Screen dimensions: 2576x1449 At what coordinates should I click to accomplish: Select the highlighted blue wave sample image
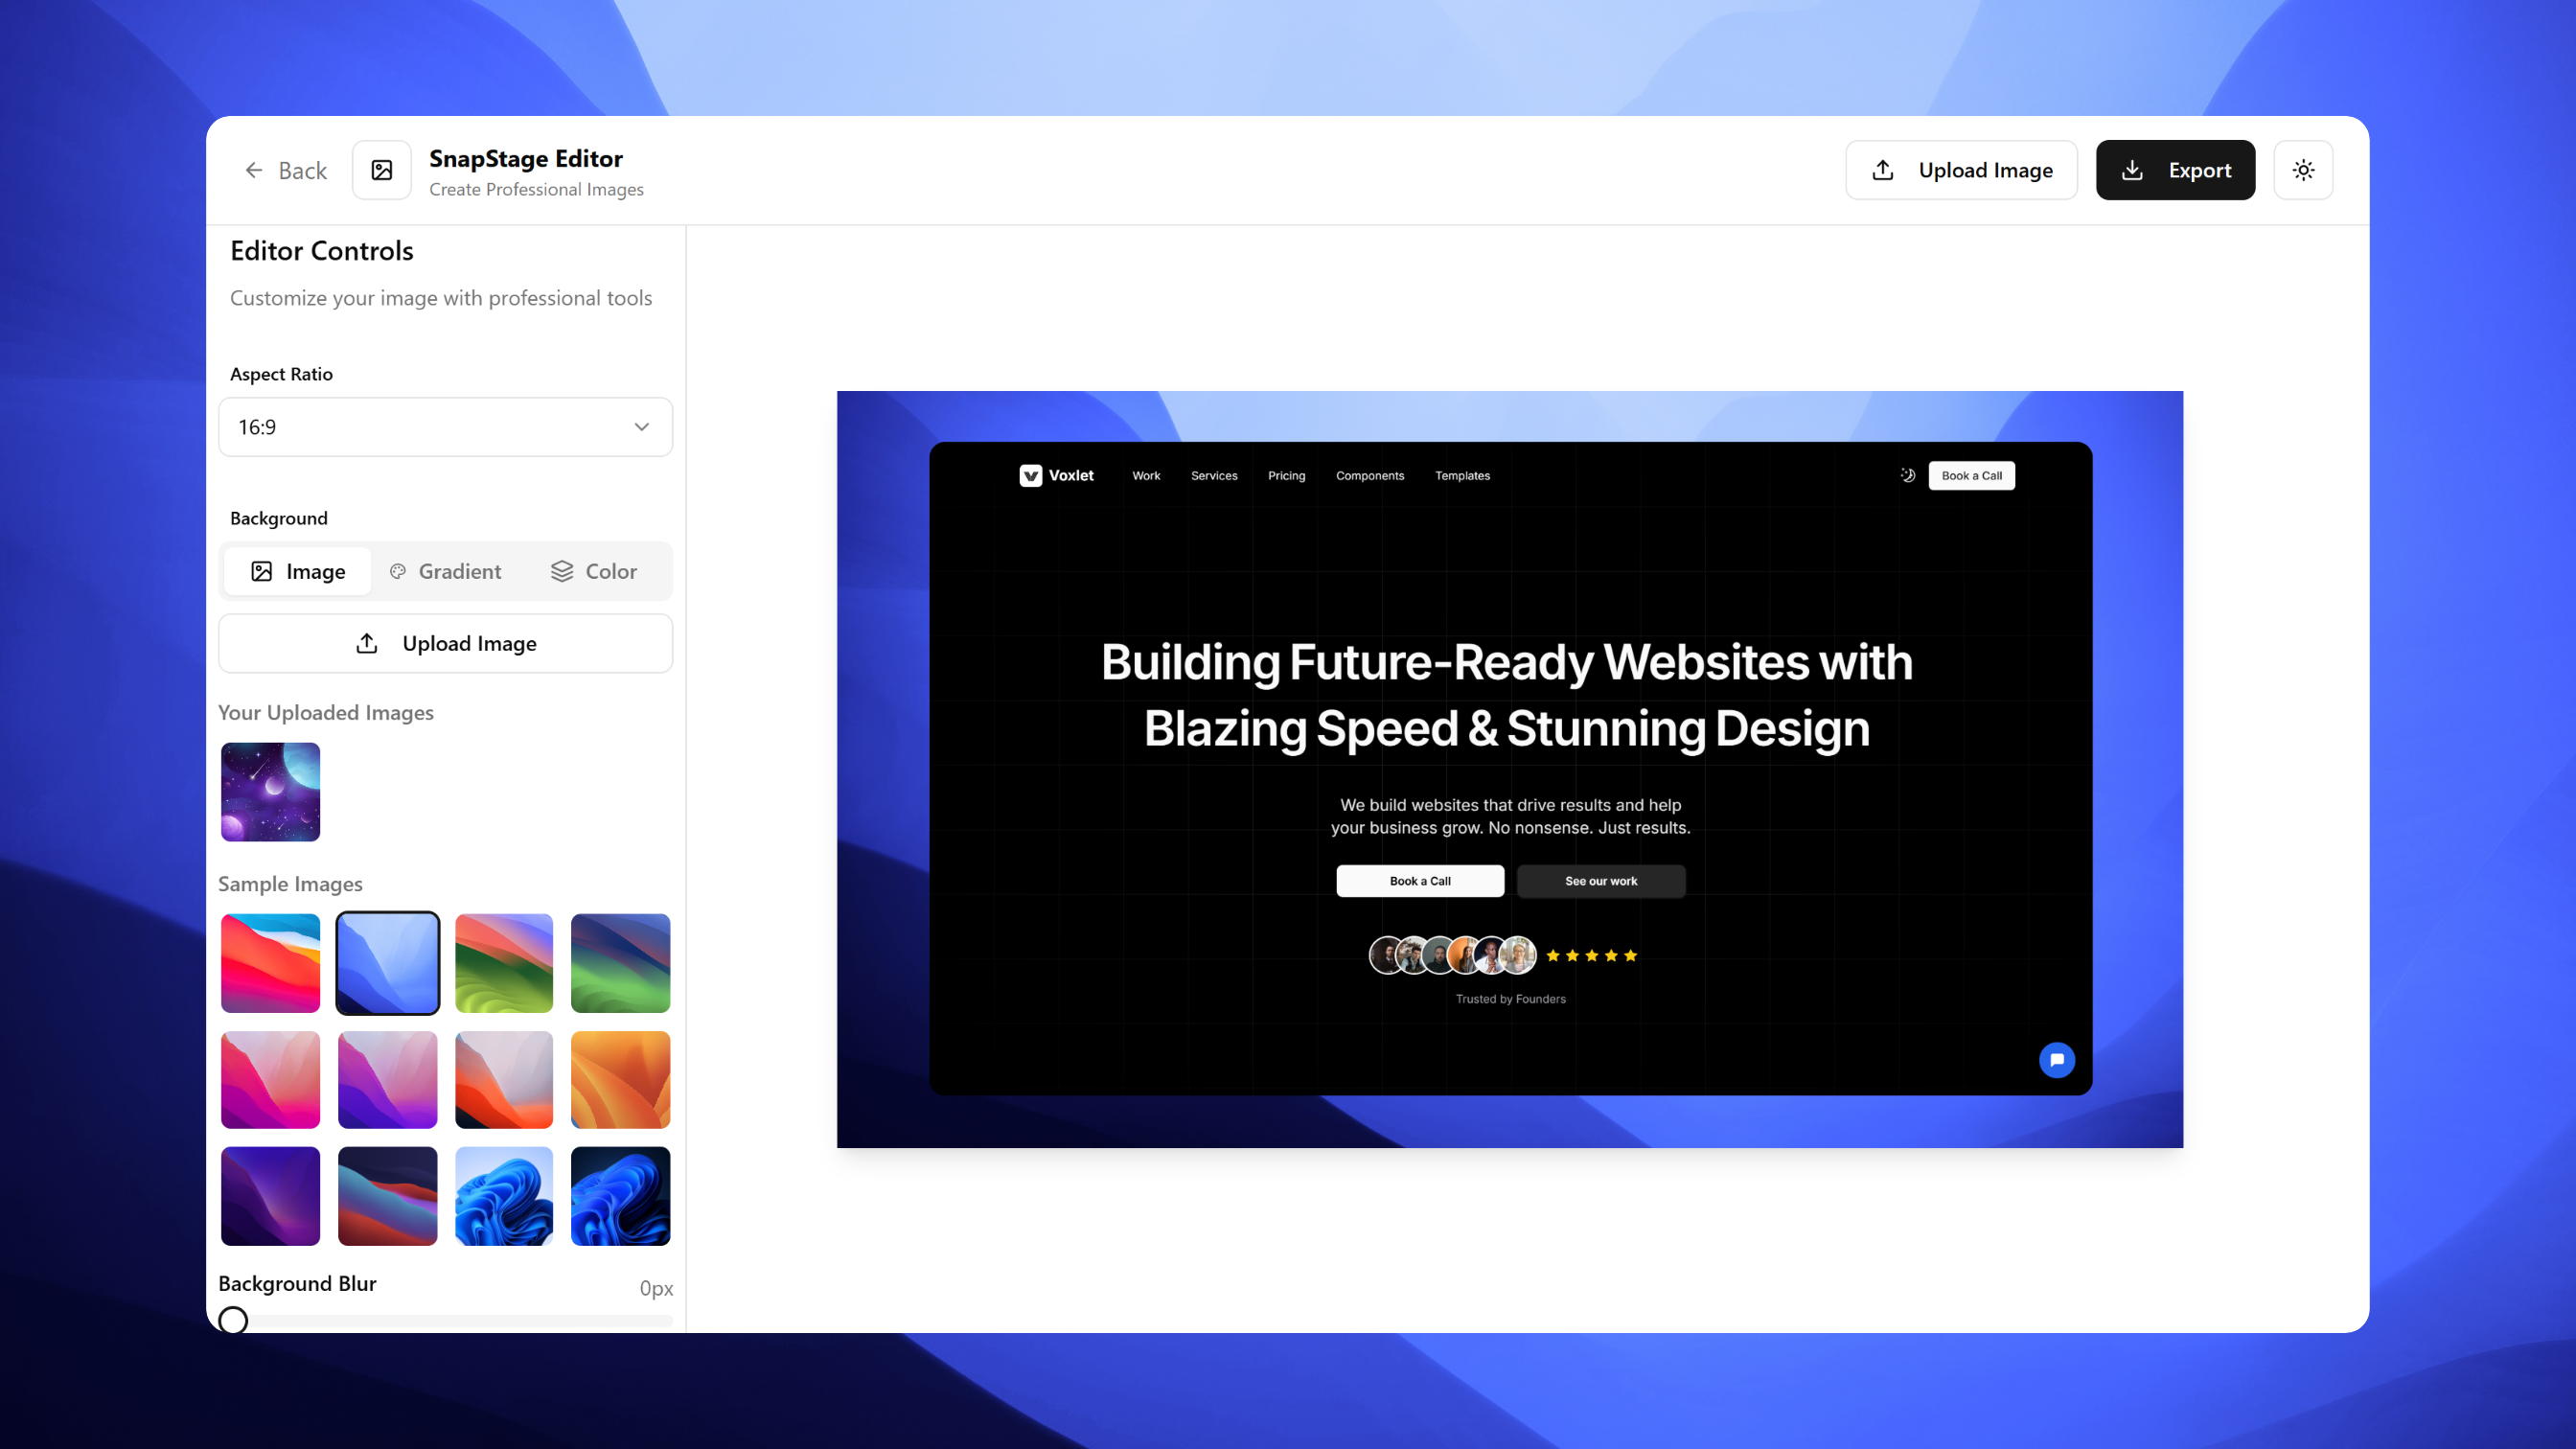pyautogui.click(x=387, y=963)
